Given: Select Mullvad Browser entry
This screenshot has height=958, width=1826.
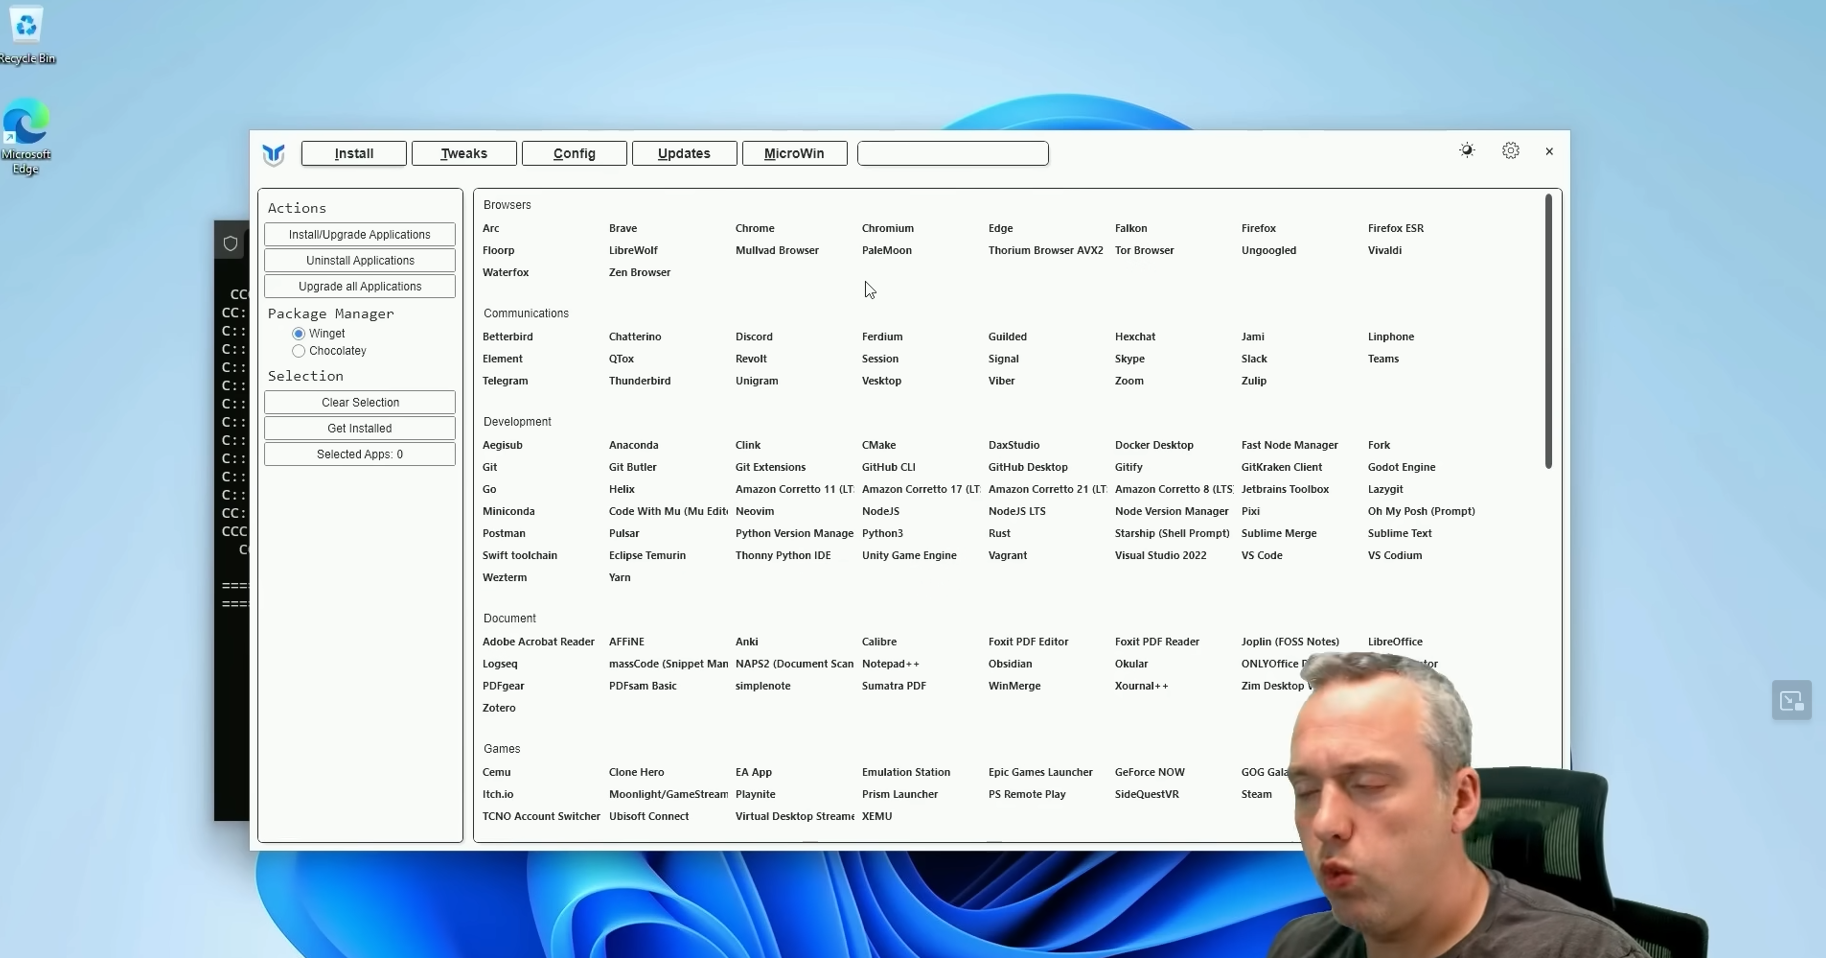Looking at the screenshot, I should [777, 250].
